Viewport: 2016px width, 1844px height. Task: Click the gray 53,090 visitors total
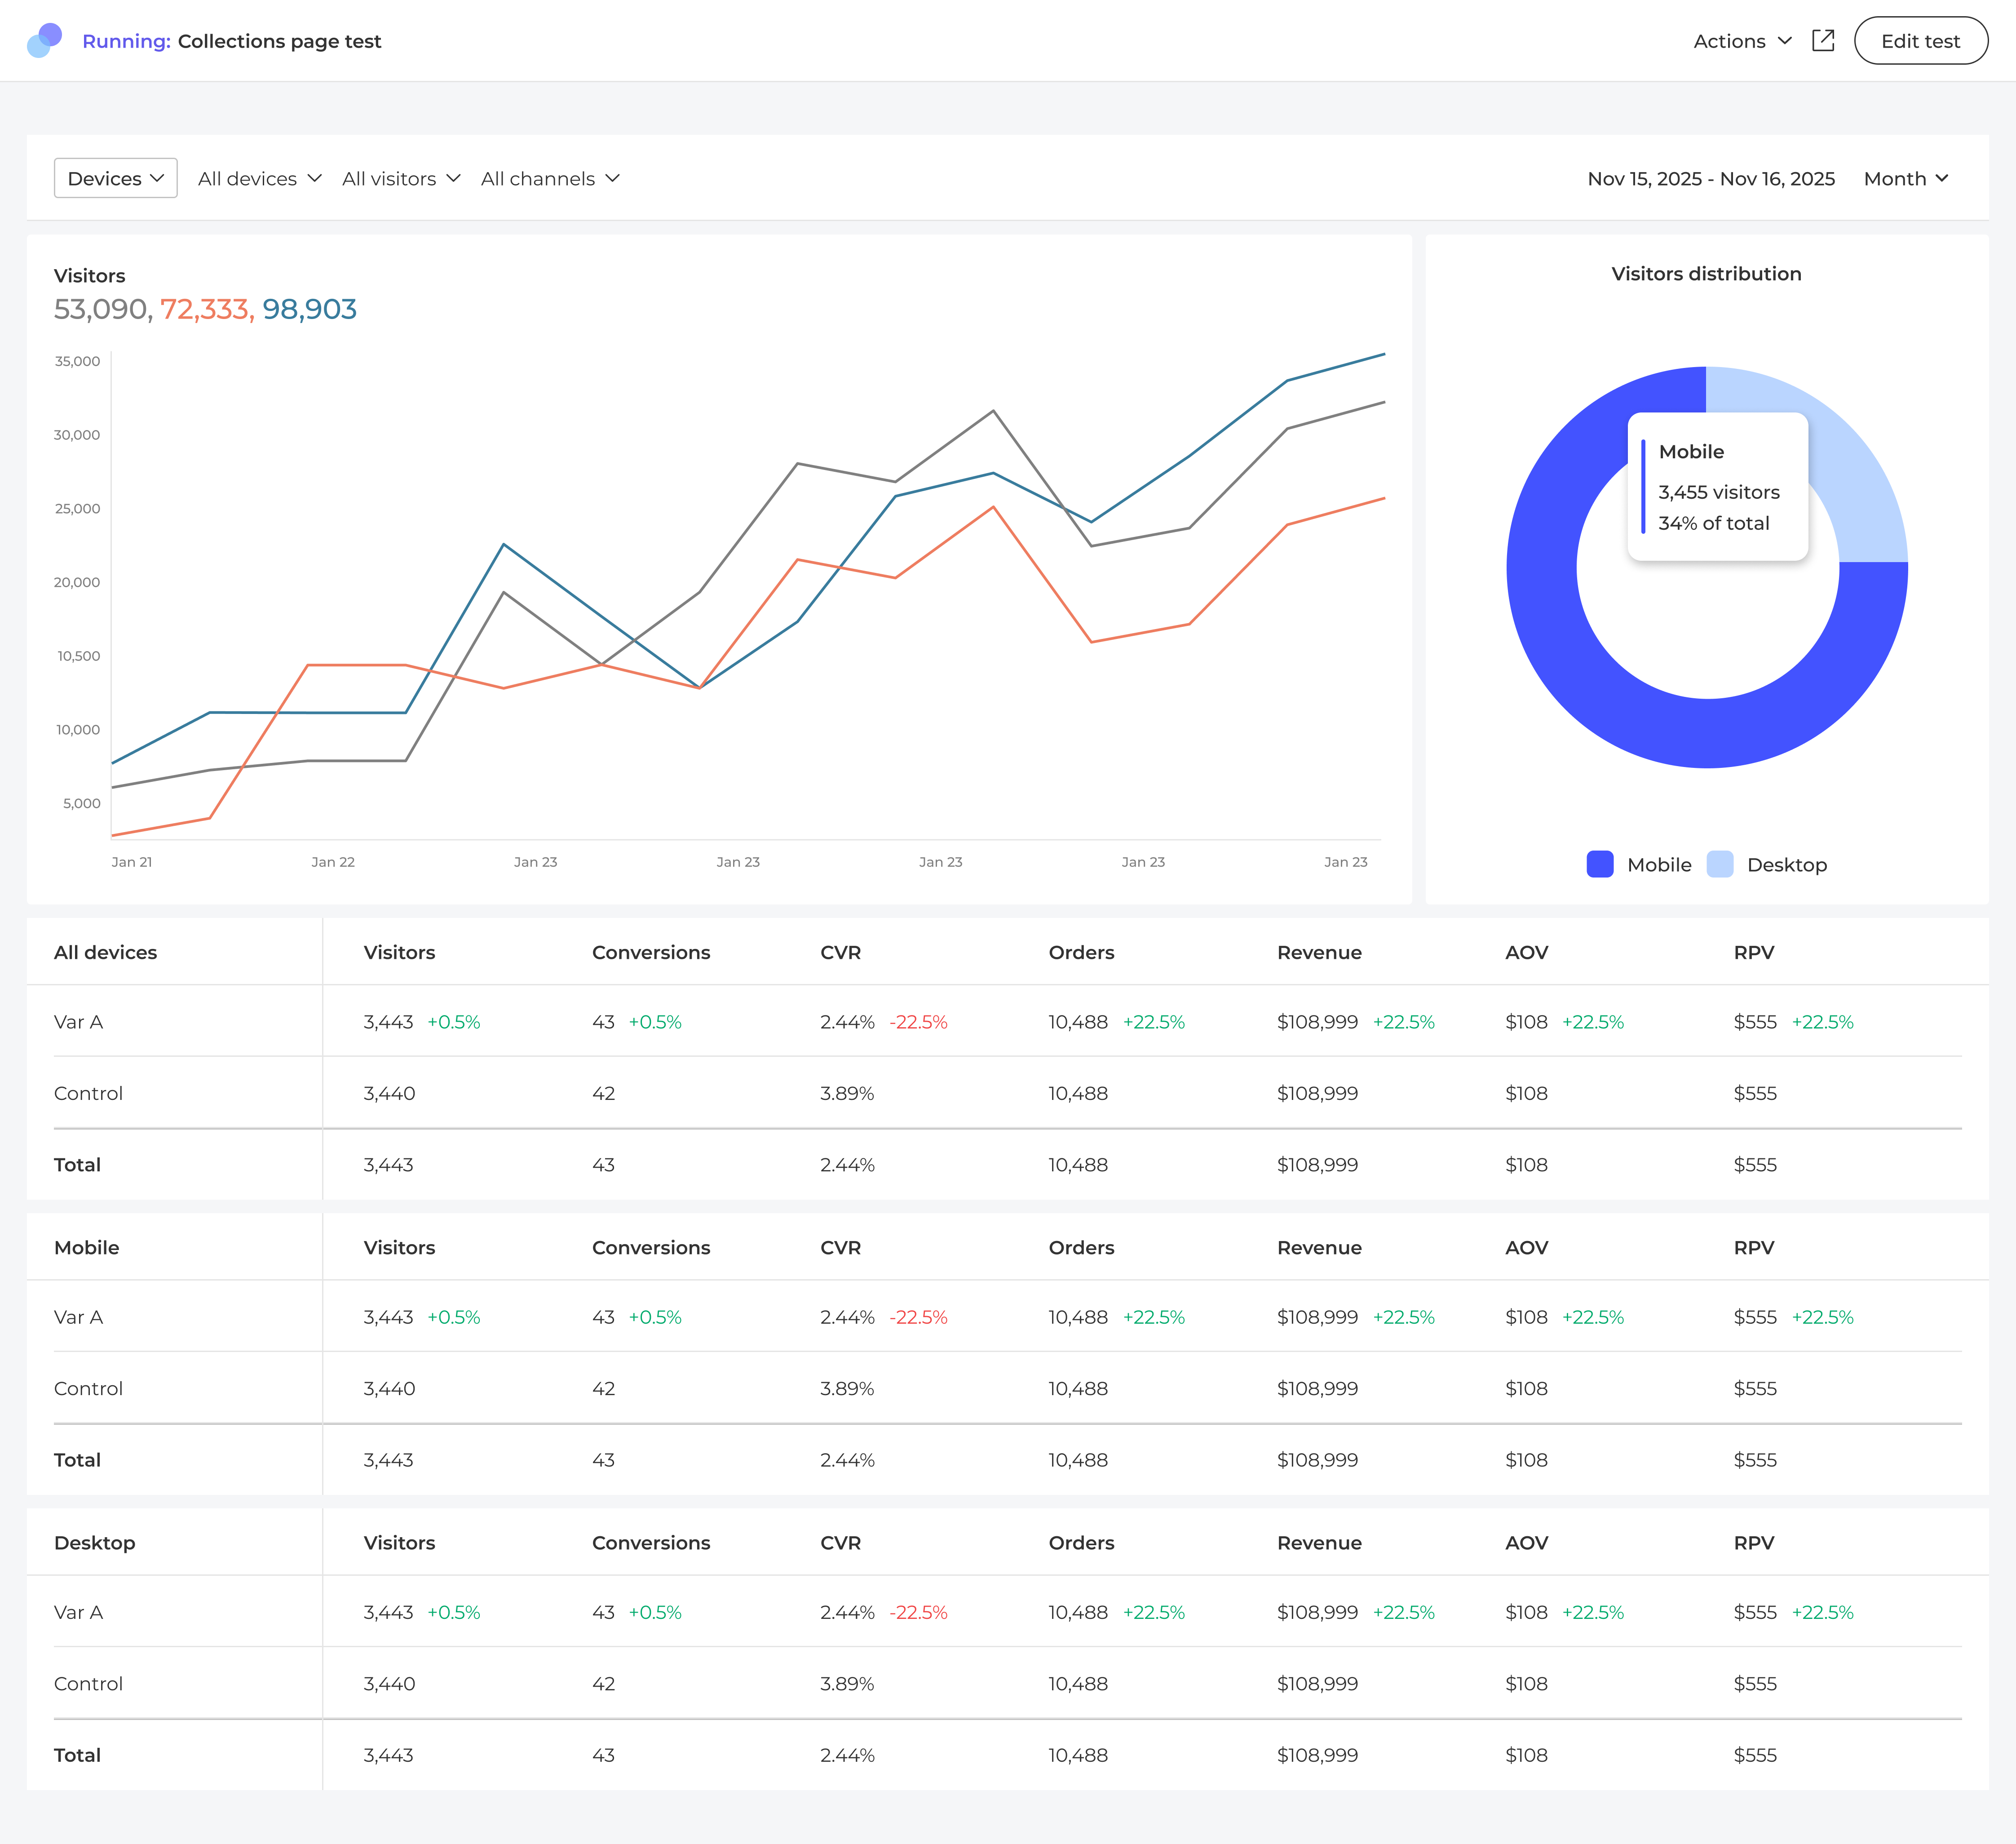pyautogui.click(x=101, y=309)
